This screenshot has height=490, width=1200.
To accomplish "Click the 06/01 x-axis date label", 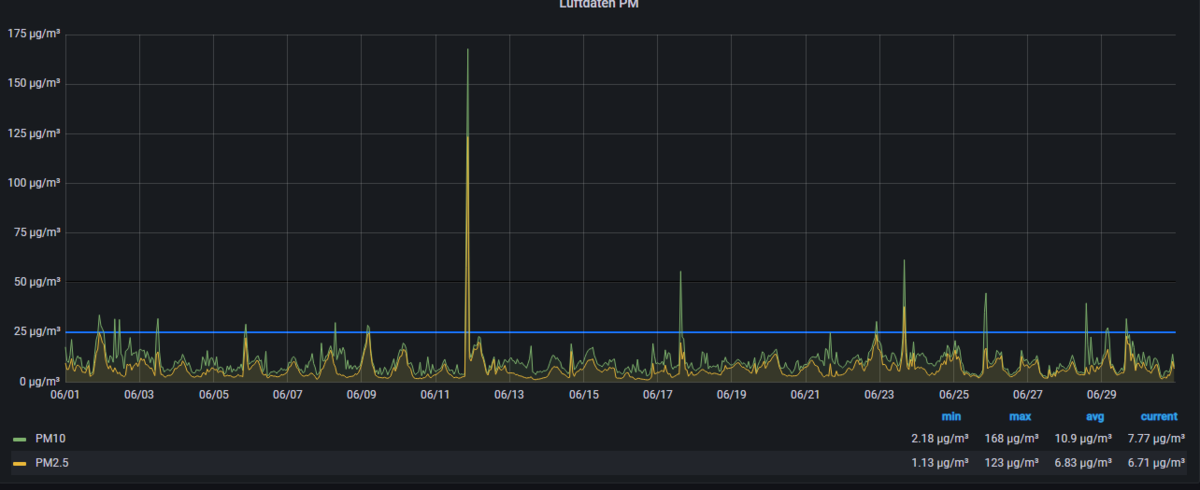I will click(66, 395).
